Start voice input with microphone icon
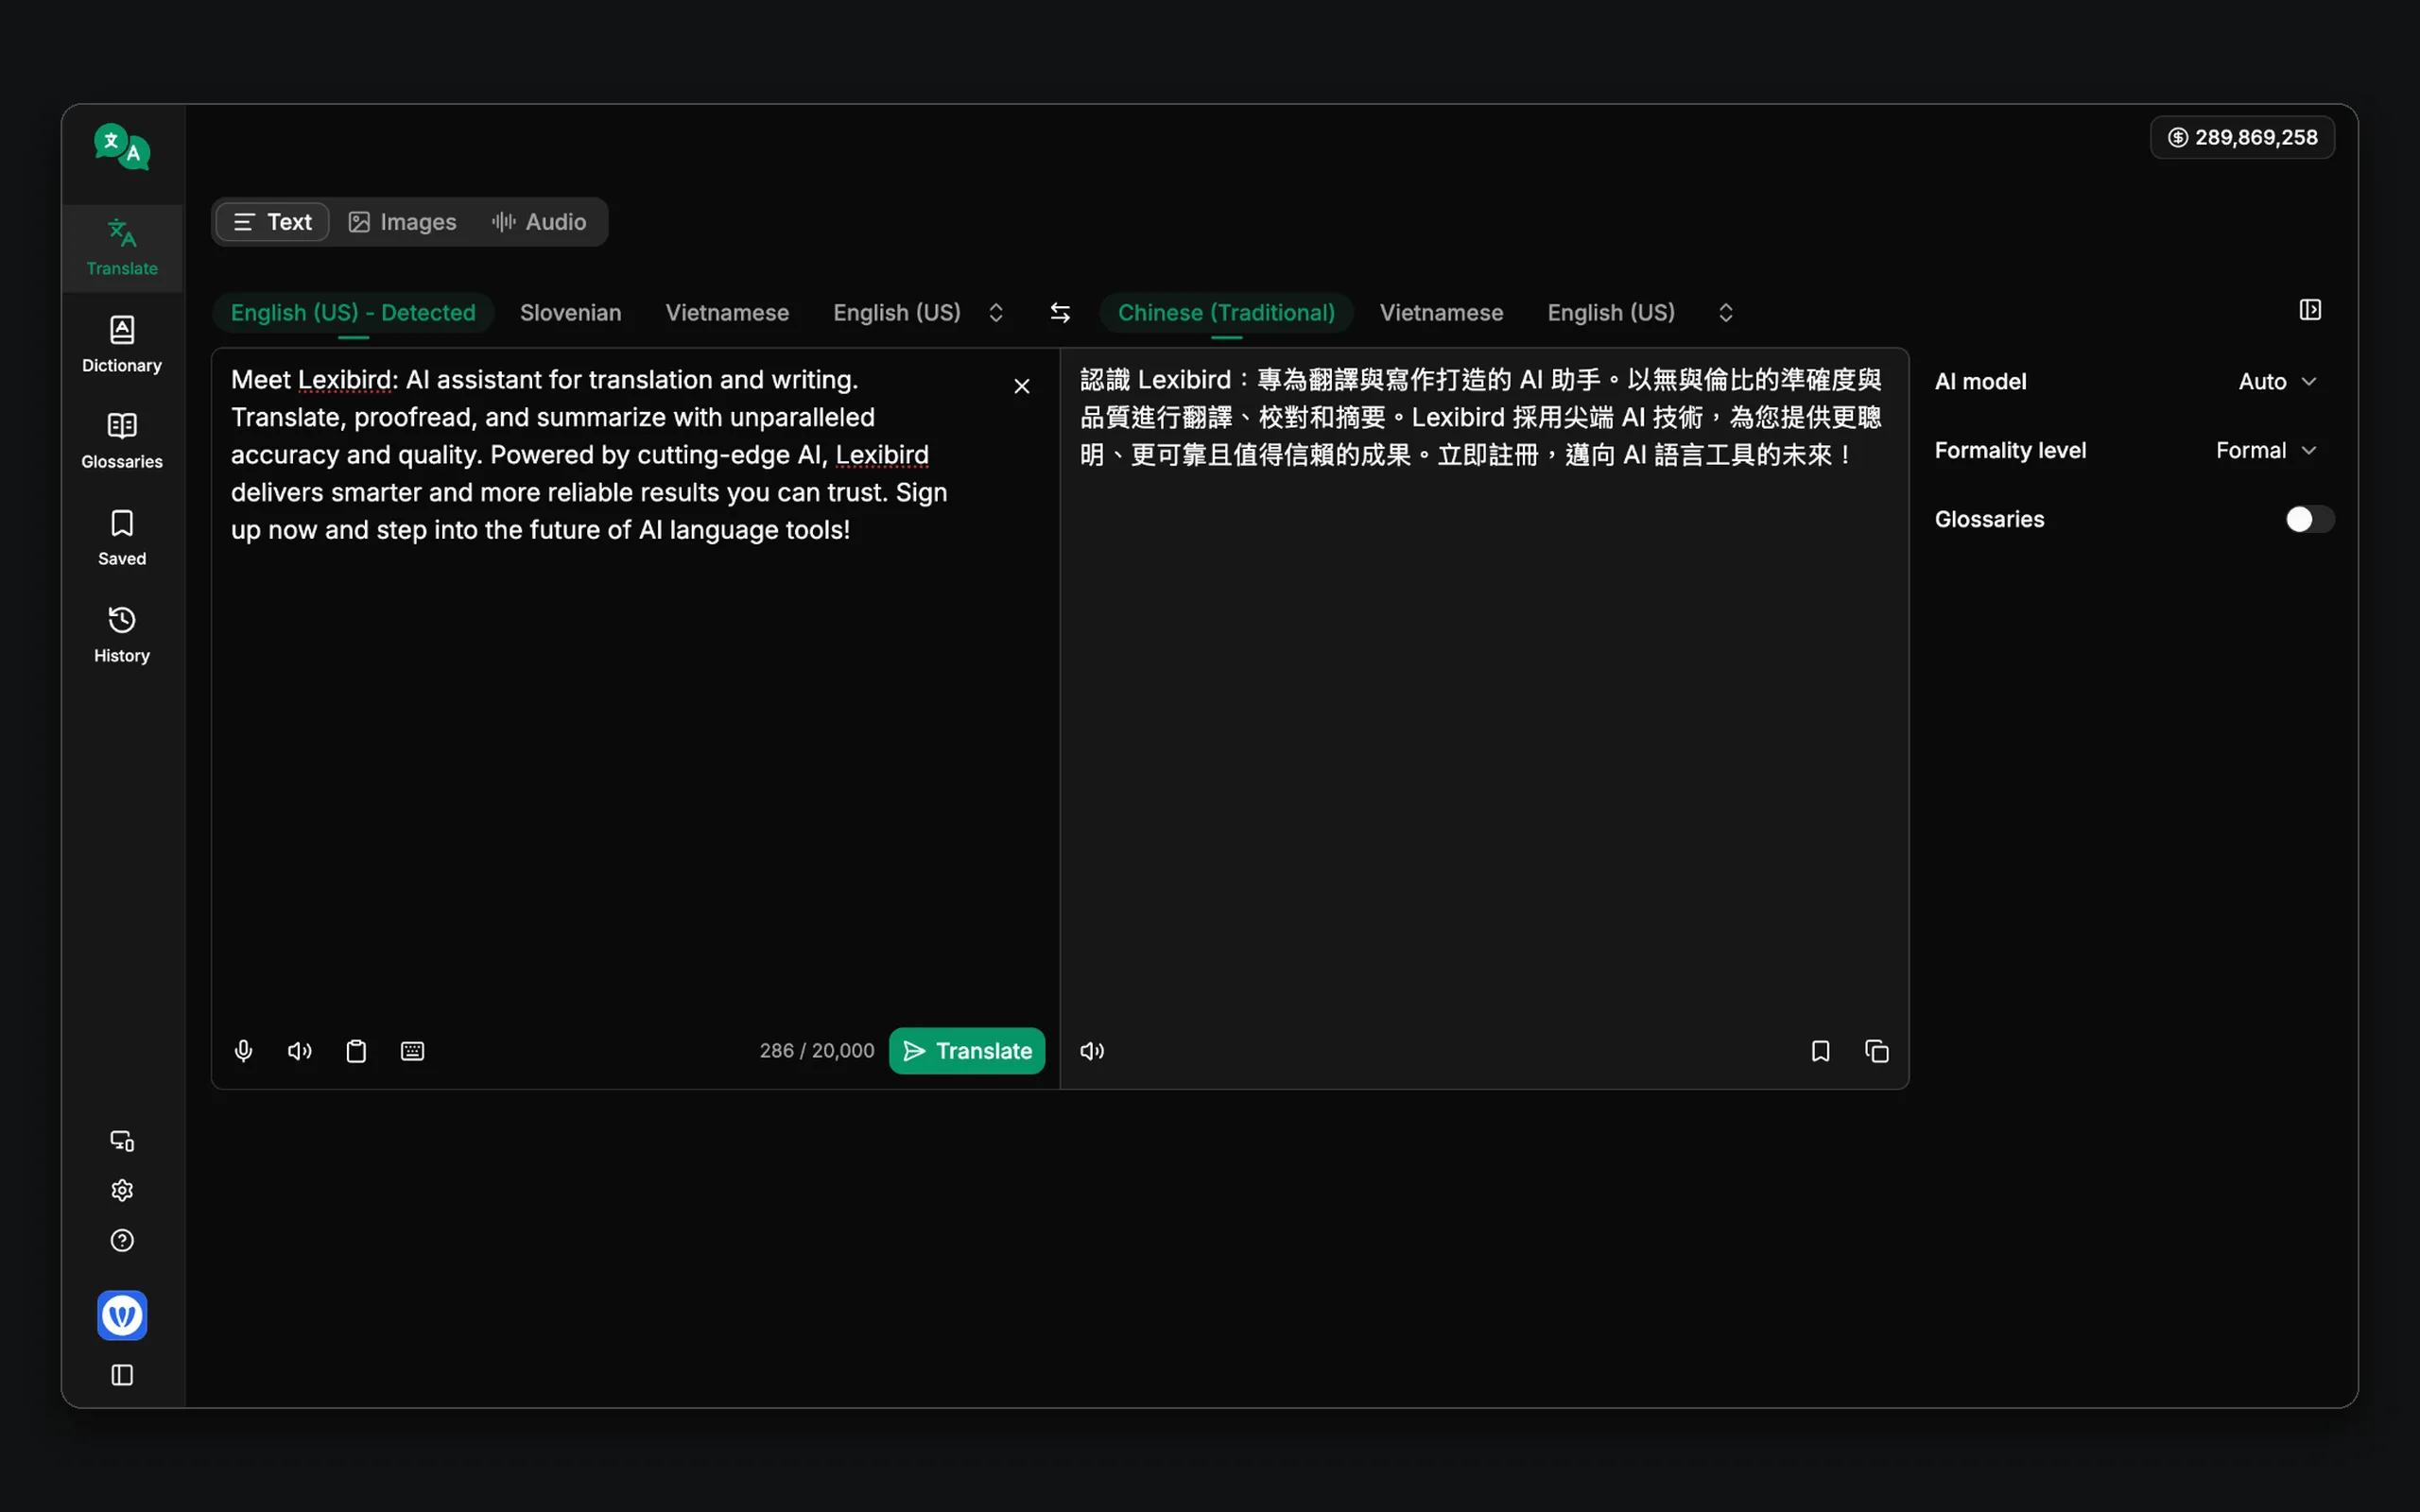This screenshot has width=2420, height=1512. click(x=243, y=1051)
